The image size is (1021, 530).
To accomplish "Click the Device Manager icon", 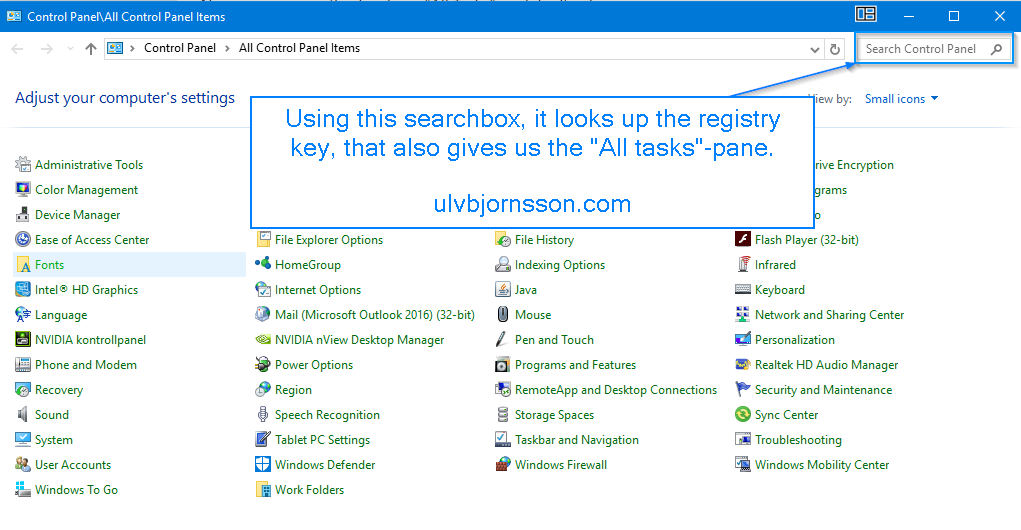I will pyautogui.click(x=23, y=215).
